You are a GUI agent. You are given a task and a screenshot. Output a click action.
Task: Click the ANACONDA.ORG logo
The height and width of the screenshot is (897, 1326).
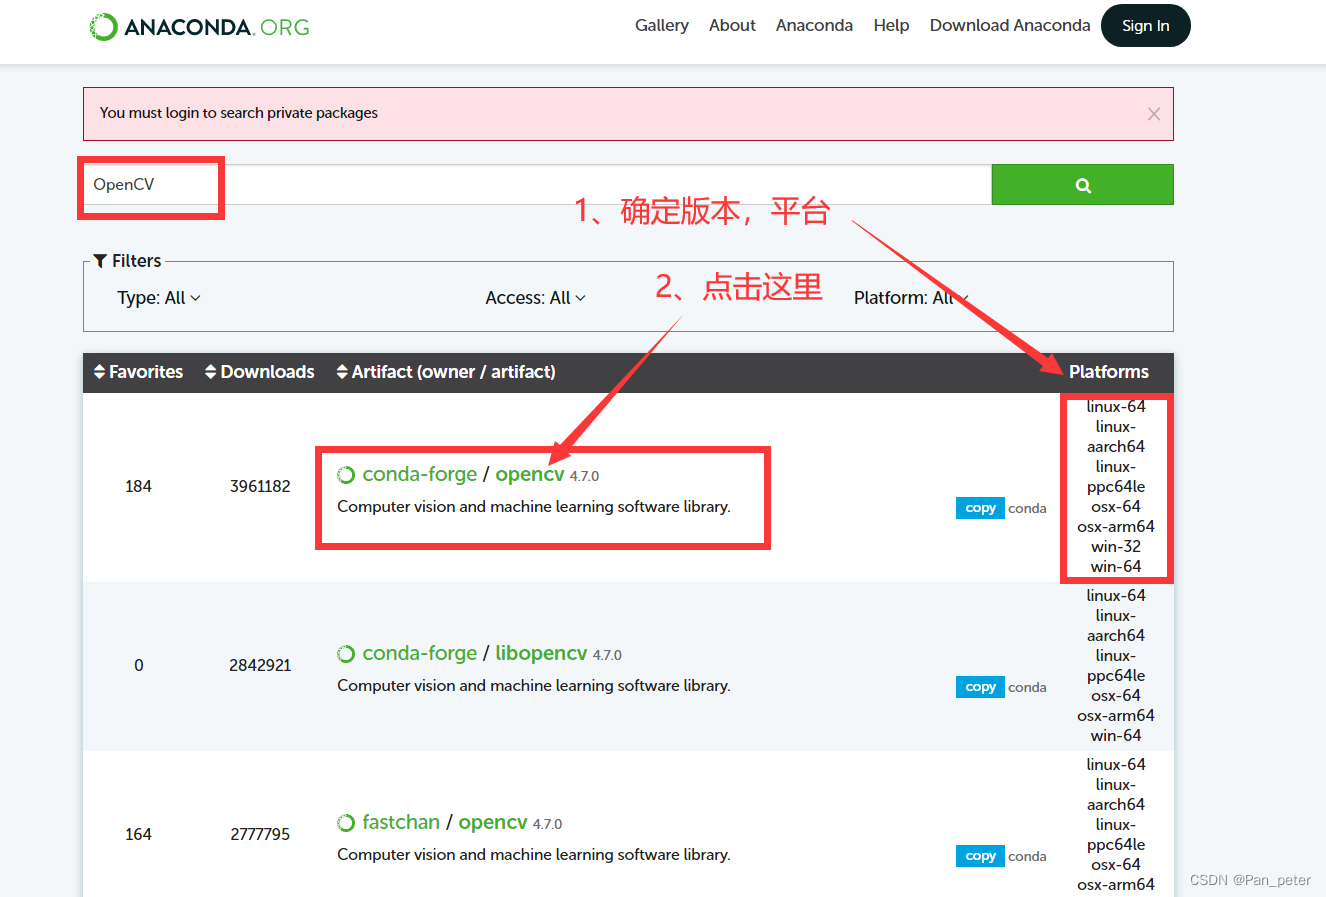[x=198, y=26]
